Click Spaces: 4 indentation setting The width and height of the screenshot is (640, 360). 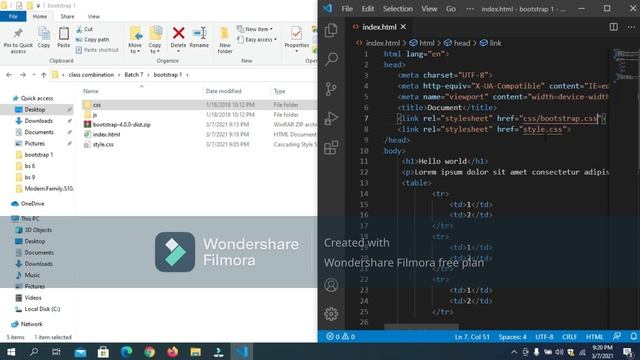coord(512,337)
